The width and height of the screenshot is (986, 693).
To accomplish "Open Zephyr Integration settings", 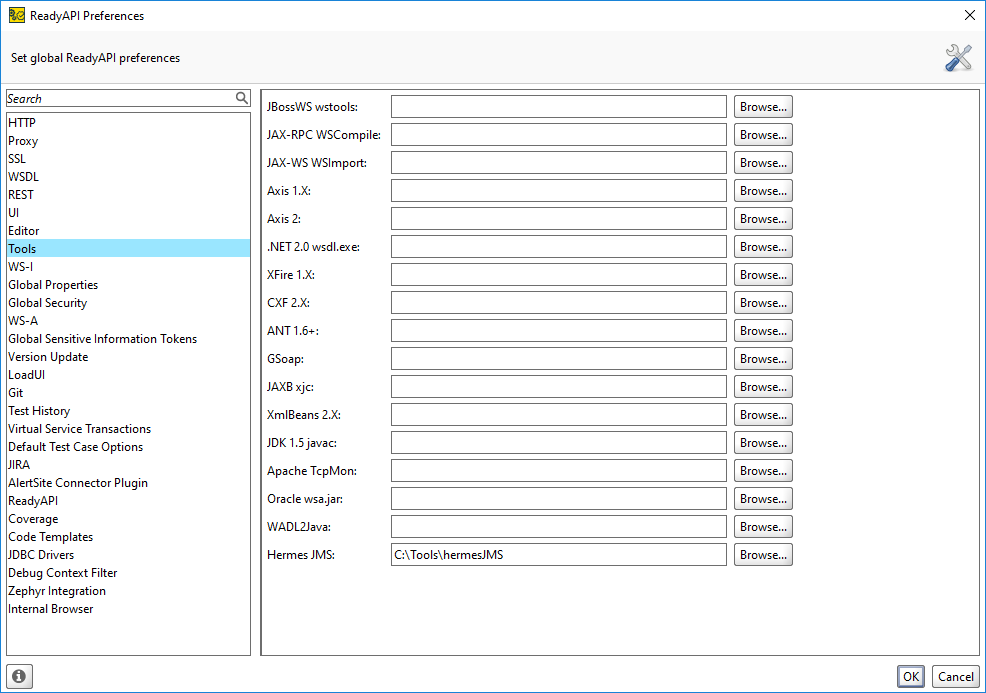I will coord(128,591).
